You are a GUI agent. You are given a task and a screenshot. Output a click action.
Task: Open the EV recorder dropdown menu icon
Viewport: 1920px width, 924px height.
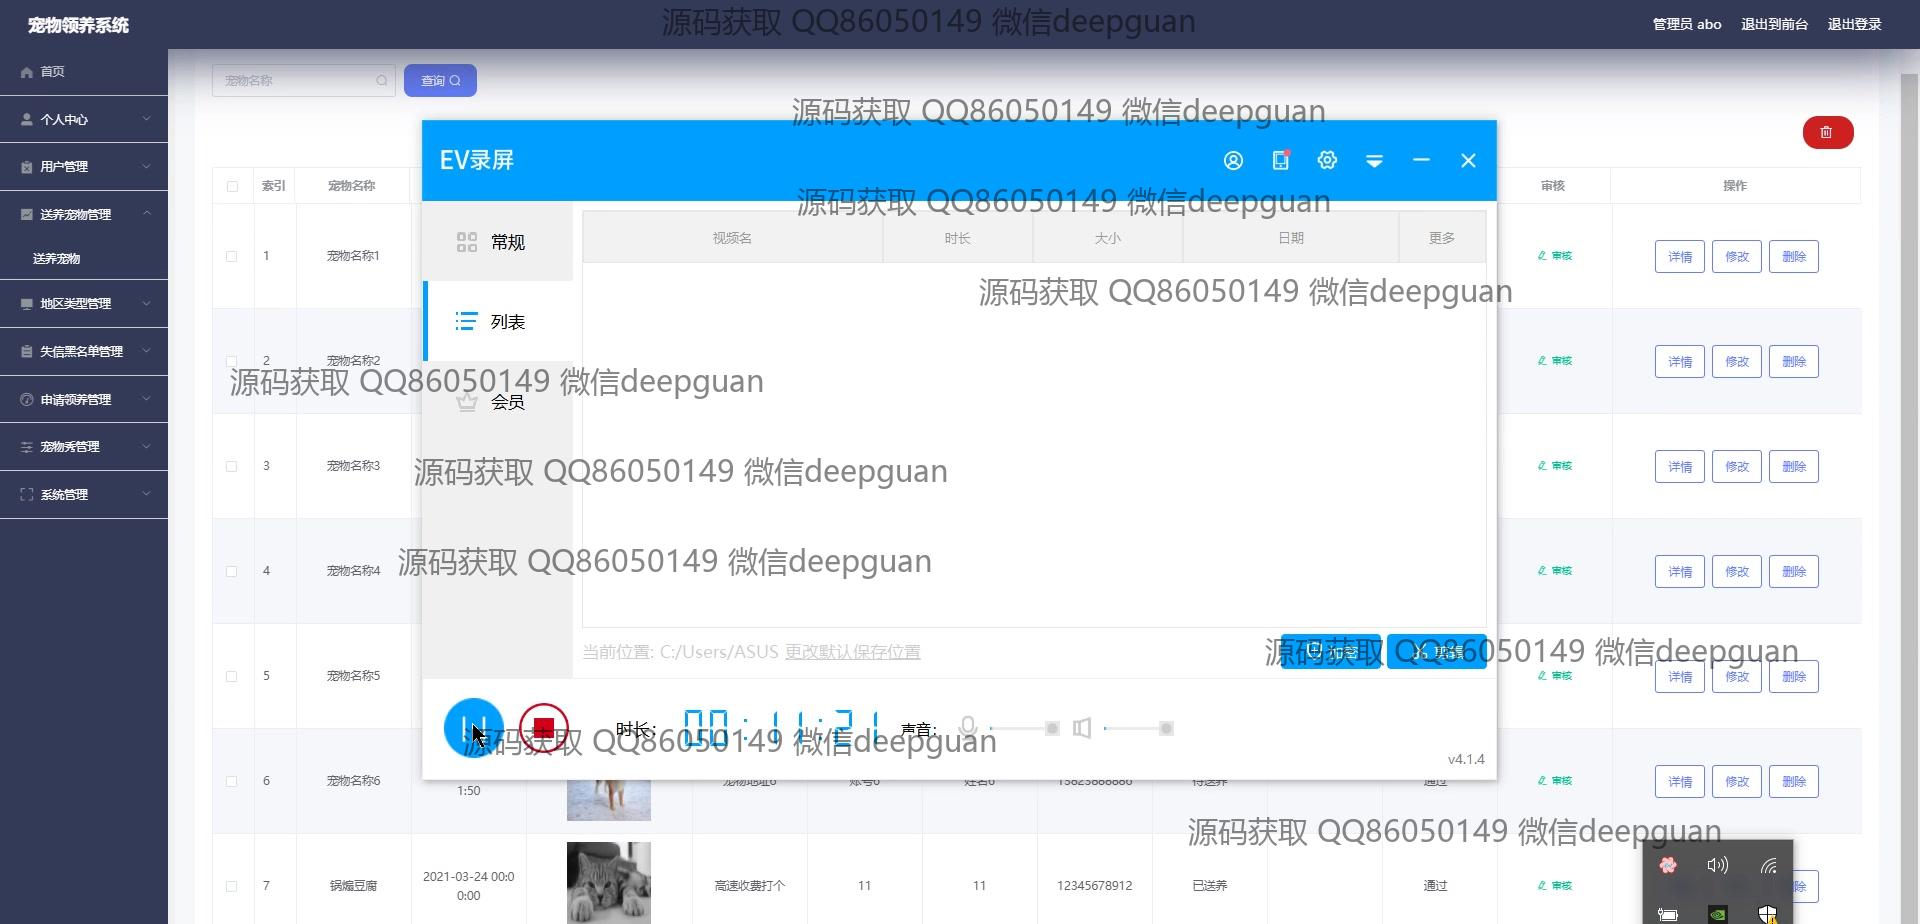click(1374, 161)
